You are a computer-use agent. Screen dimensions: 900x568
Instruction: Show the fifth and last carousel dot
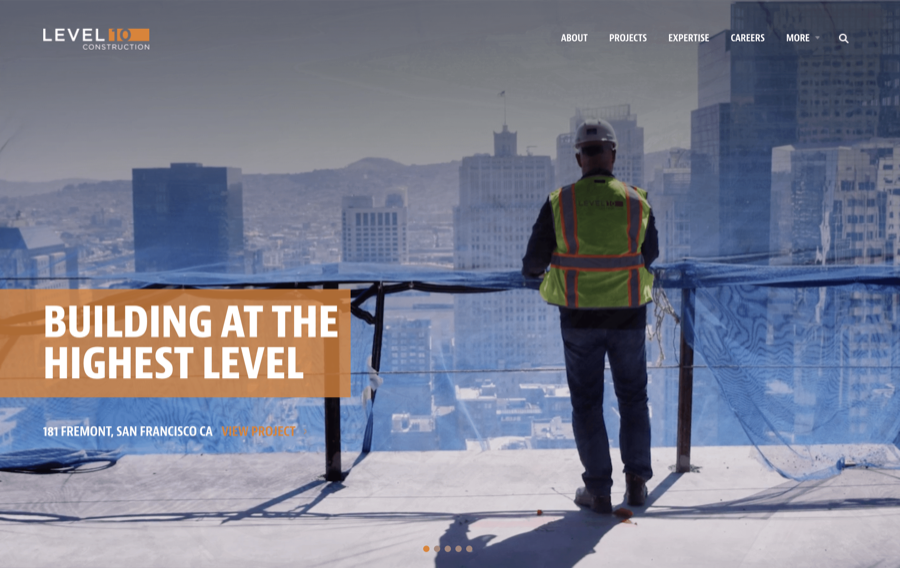click(470, 549)
